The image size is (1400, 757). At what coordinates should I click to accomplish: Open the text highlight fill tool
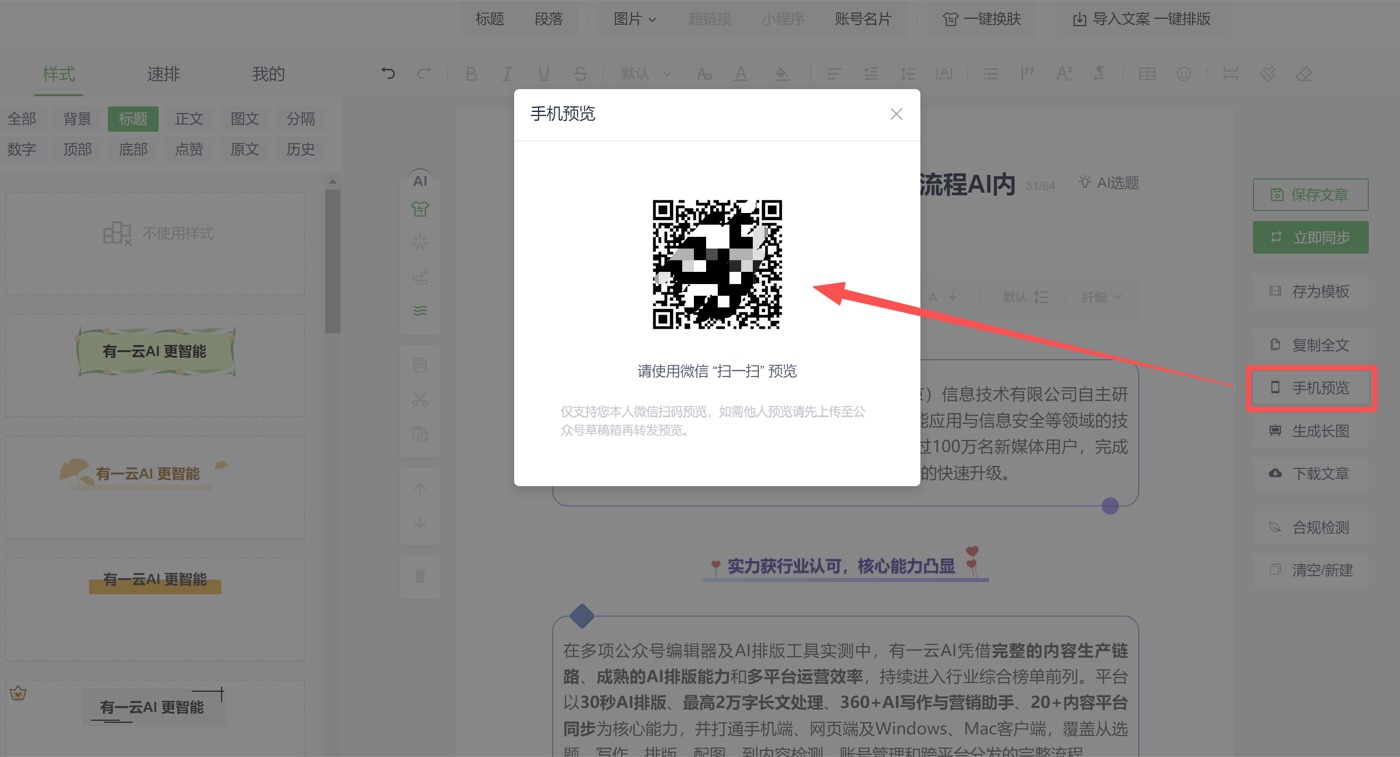click(782, 74)
